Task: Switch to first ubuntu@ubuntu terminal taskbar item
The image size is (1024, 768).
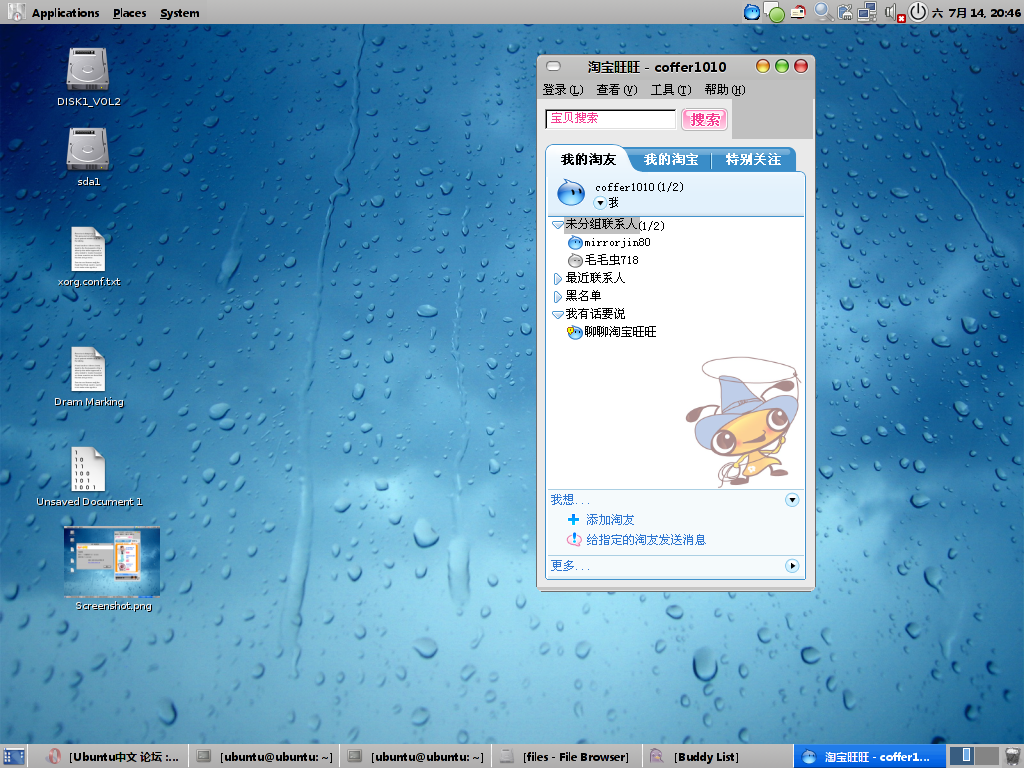Action: [264, 757]
